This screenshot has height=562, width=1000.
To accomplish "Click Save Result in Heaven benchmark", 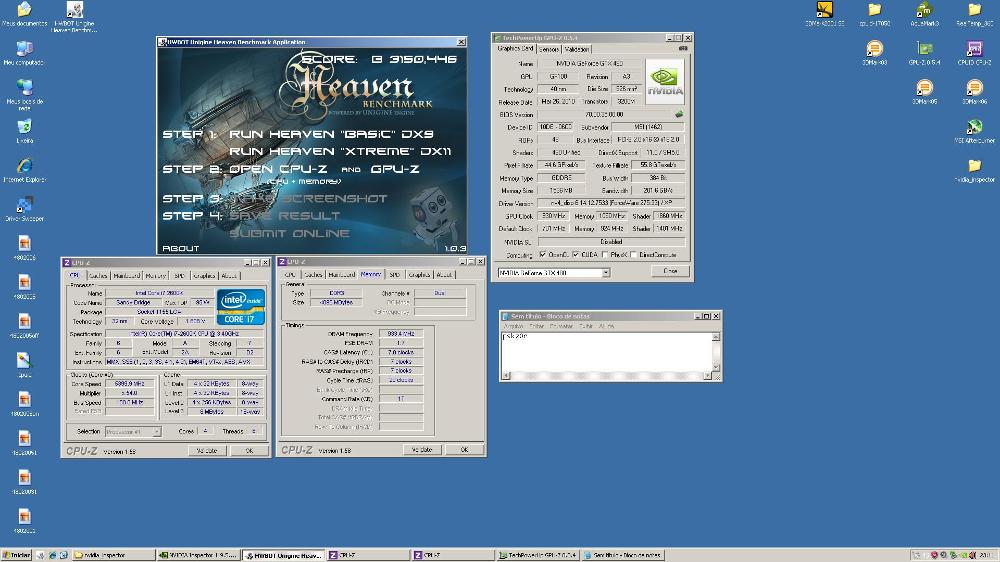I will coord(284,216).
